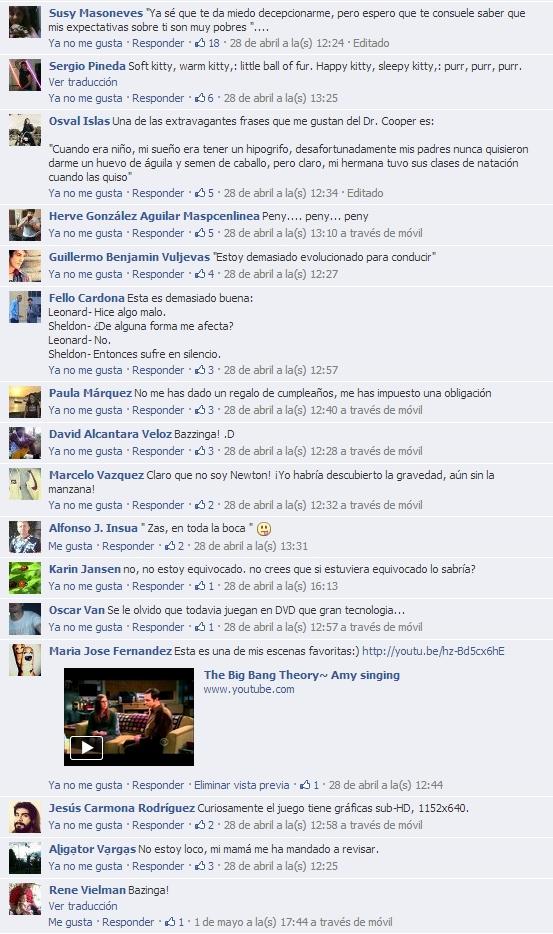Open Jesús Carmona Rodríguez's avatar
553x934 pixels.
[x=25, y=817]
